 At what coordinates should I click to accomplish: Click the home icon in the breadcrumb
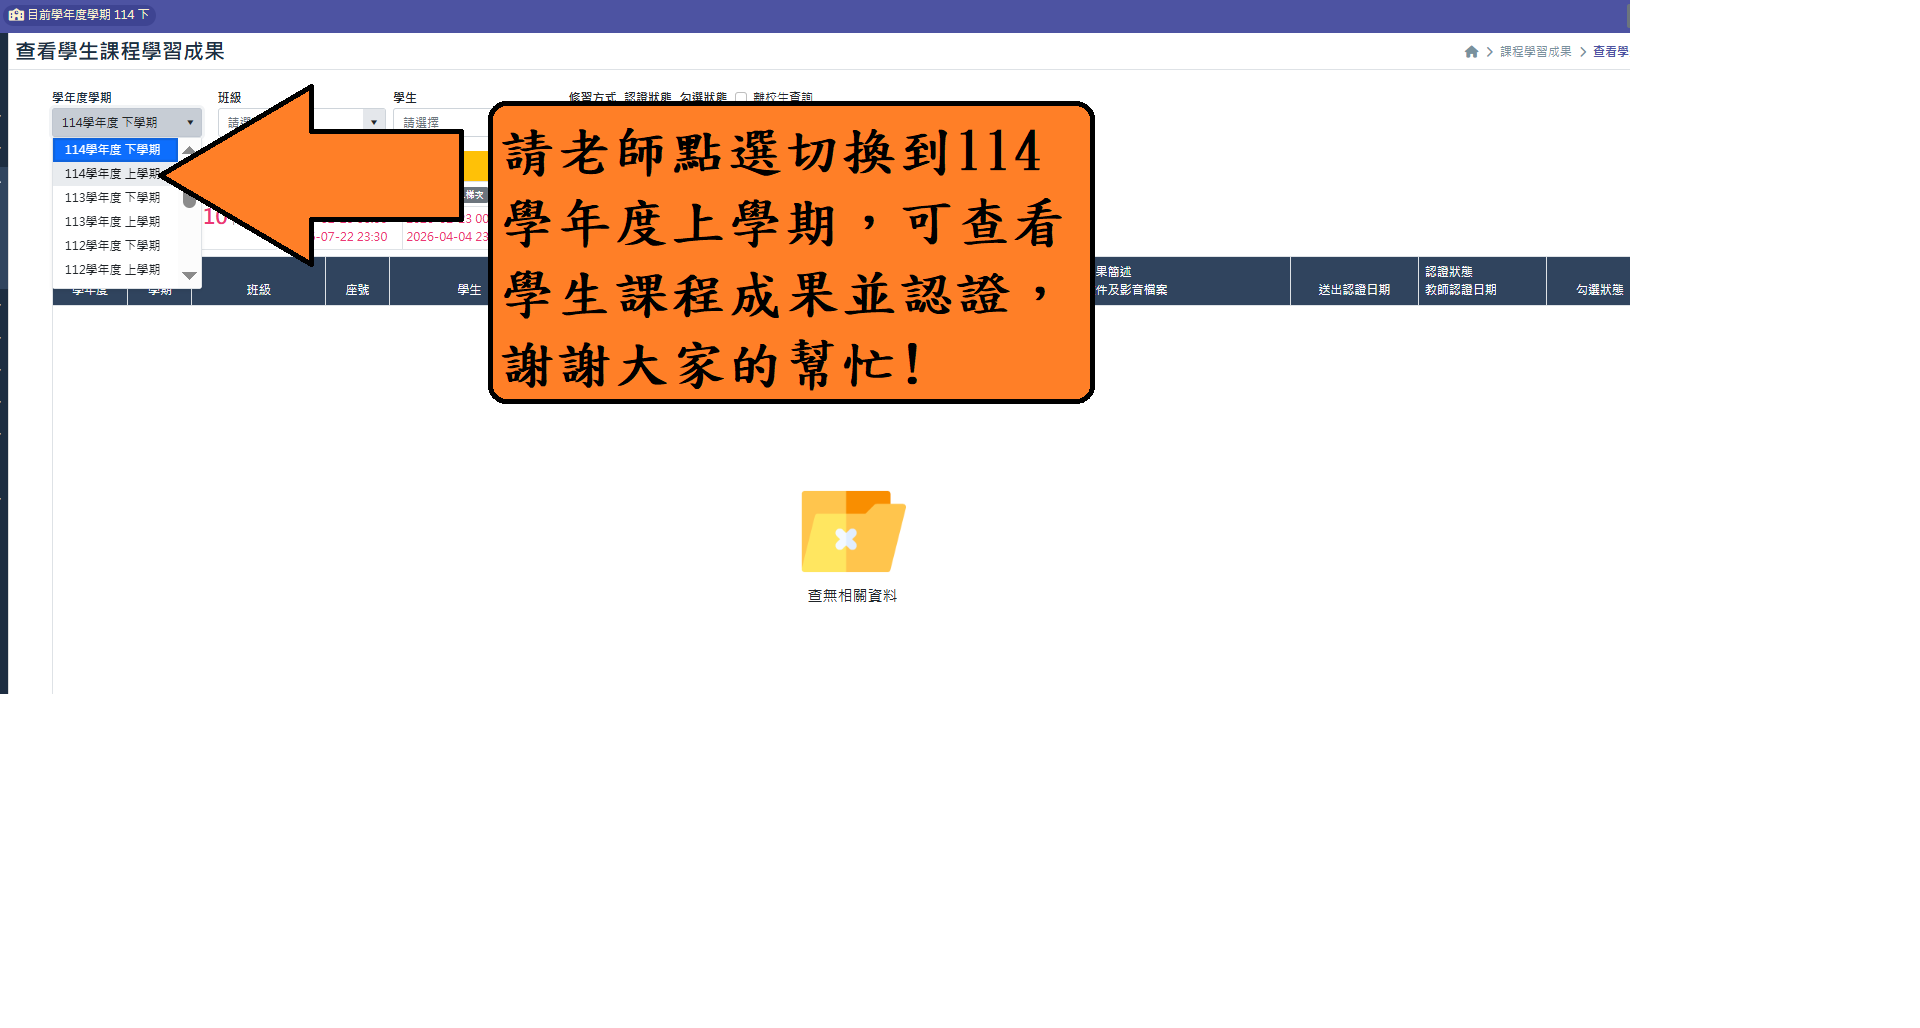(x=1471, y=52)
